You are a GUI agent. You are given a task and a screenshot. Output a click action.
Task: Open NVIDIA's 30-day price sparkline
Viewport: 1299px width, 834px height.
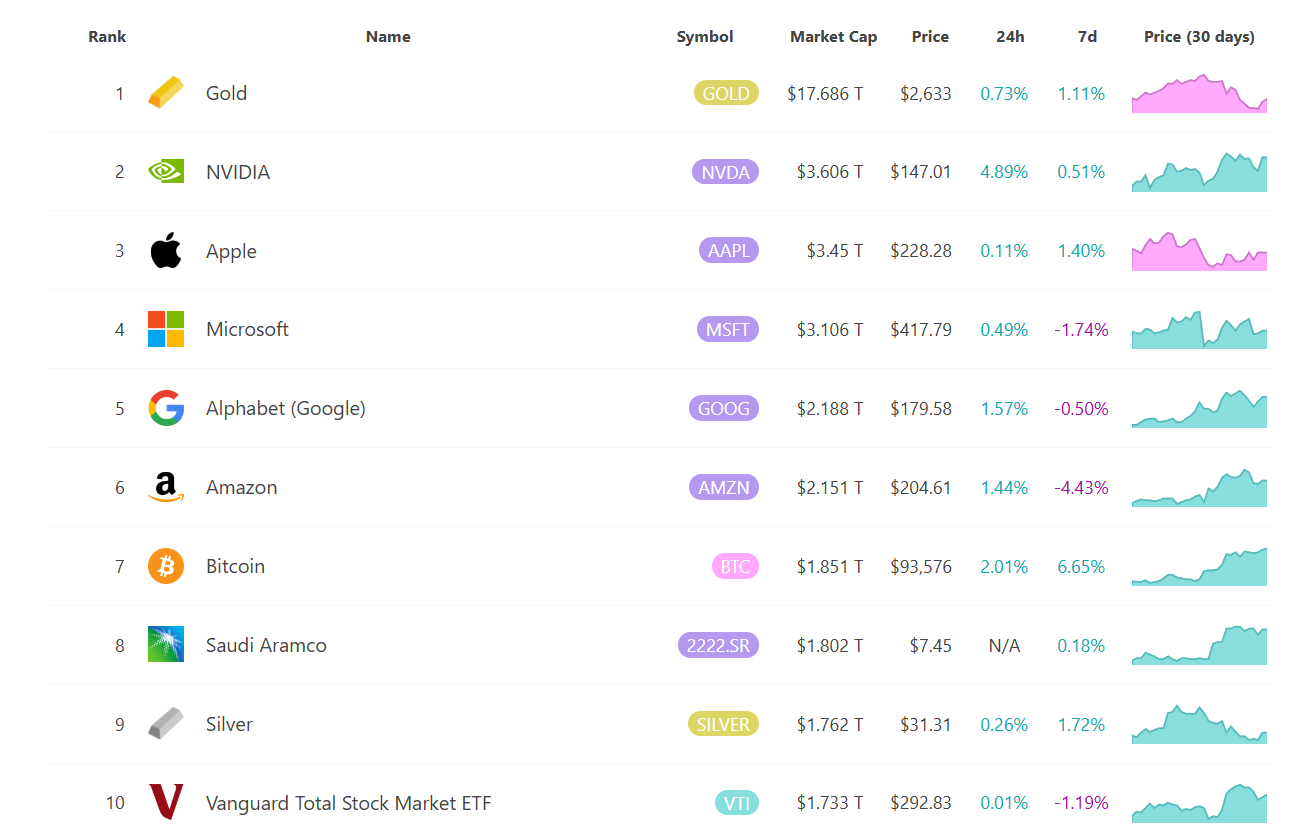[1199, 172]
